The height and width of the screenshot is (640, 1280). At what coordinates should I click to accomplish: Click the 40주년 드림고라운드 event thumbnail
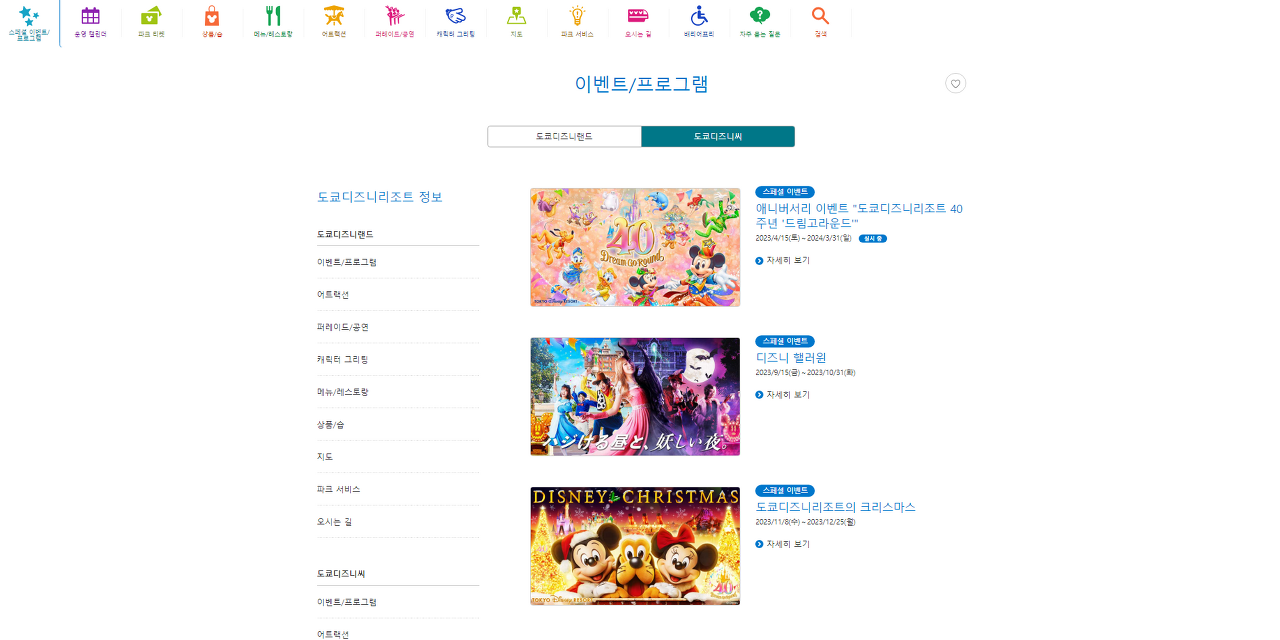[635, 246]
